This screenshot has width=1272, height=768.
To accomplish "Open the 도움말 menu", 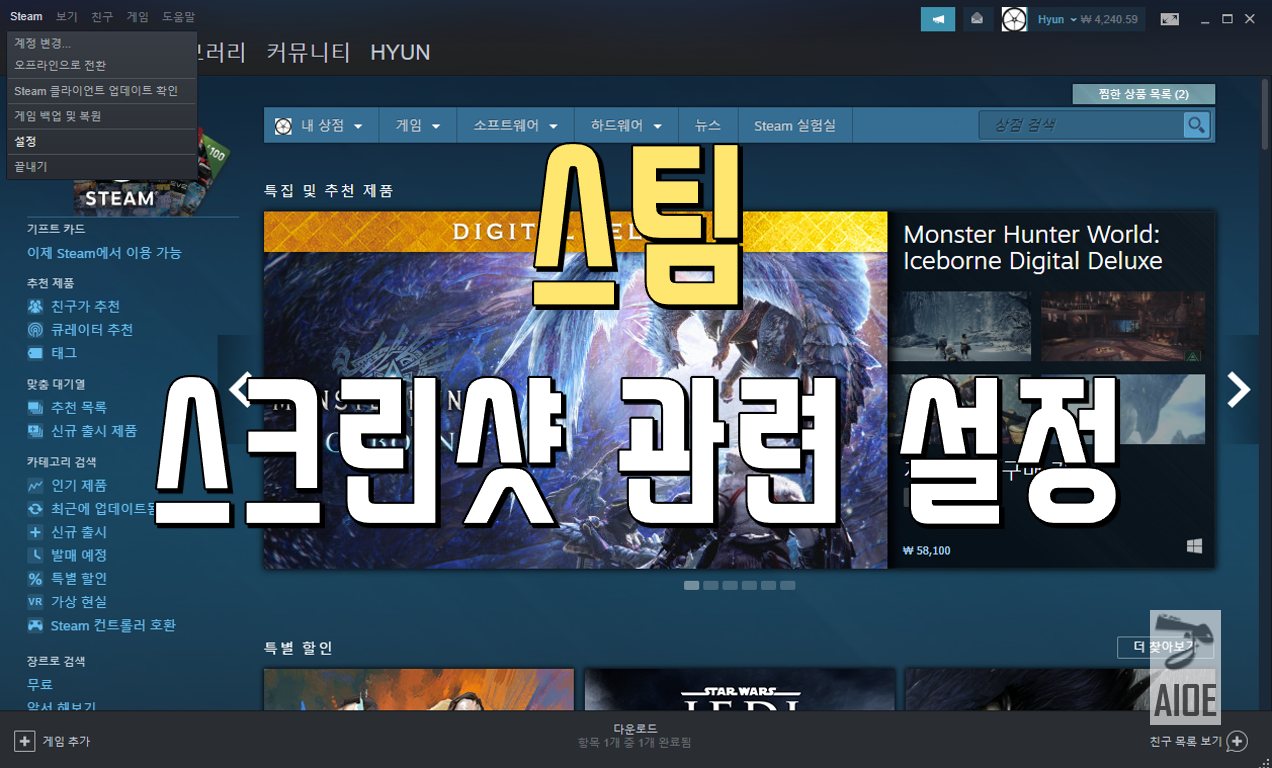I will point(179,17).
